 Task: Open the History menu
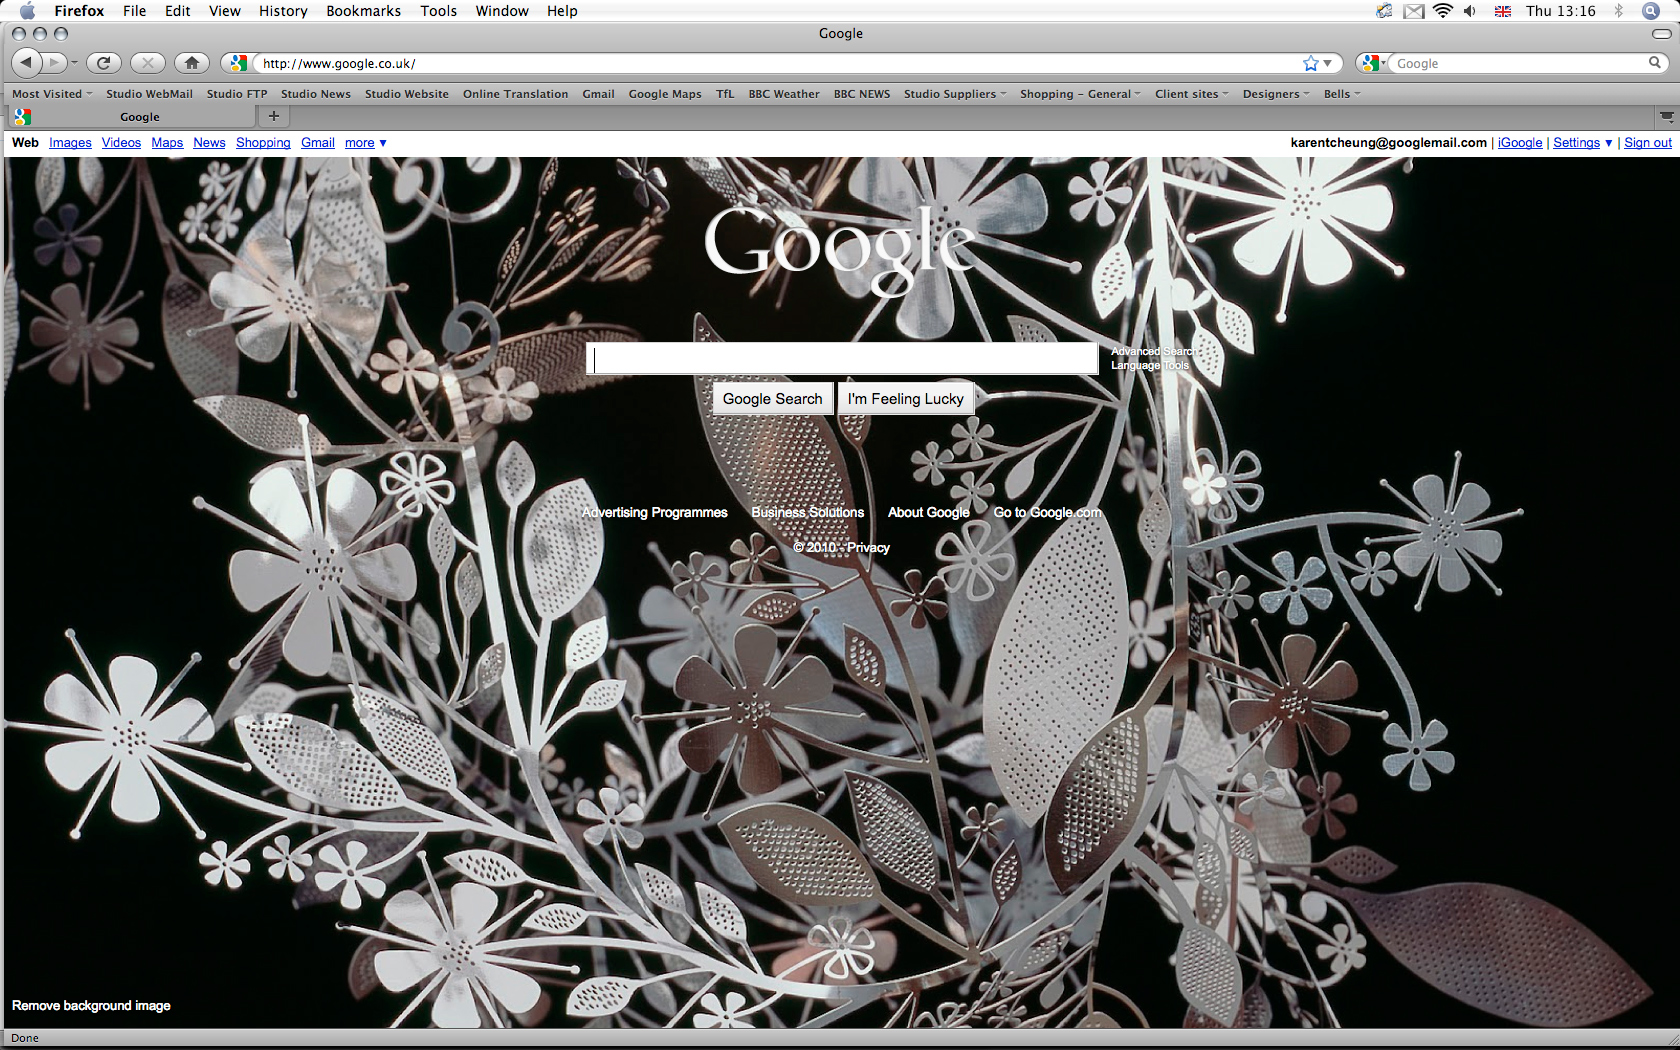pos(283,11)
